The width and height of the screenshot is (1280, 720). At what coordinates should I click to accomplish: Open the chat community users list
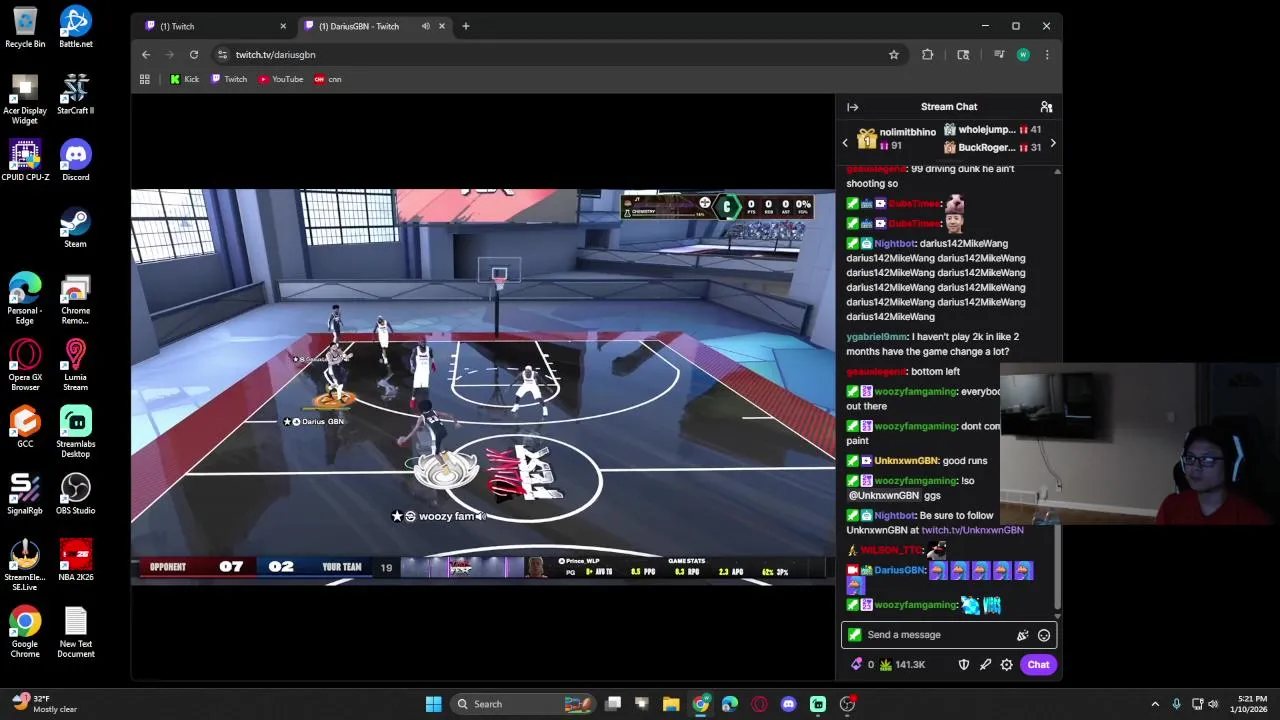[1046, 107]
